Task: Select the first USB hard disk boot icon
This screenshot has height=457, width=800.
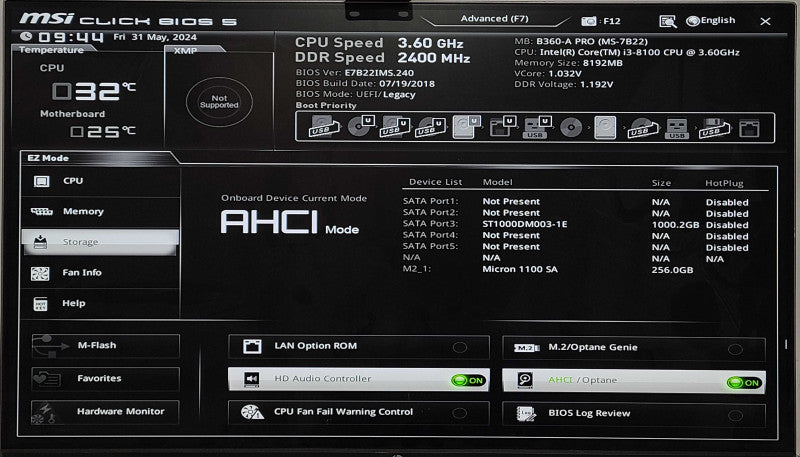Action: [326, 127]
